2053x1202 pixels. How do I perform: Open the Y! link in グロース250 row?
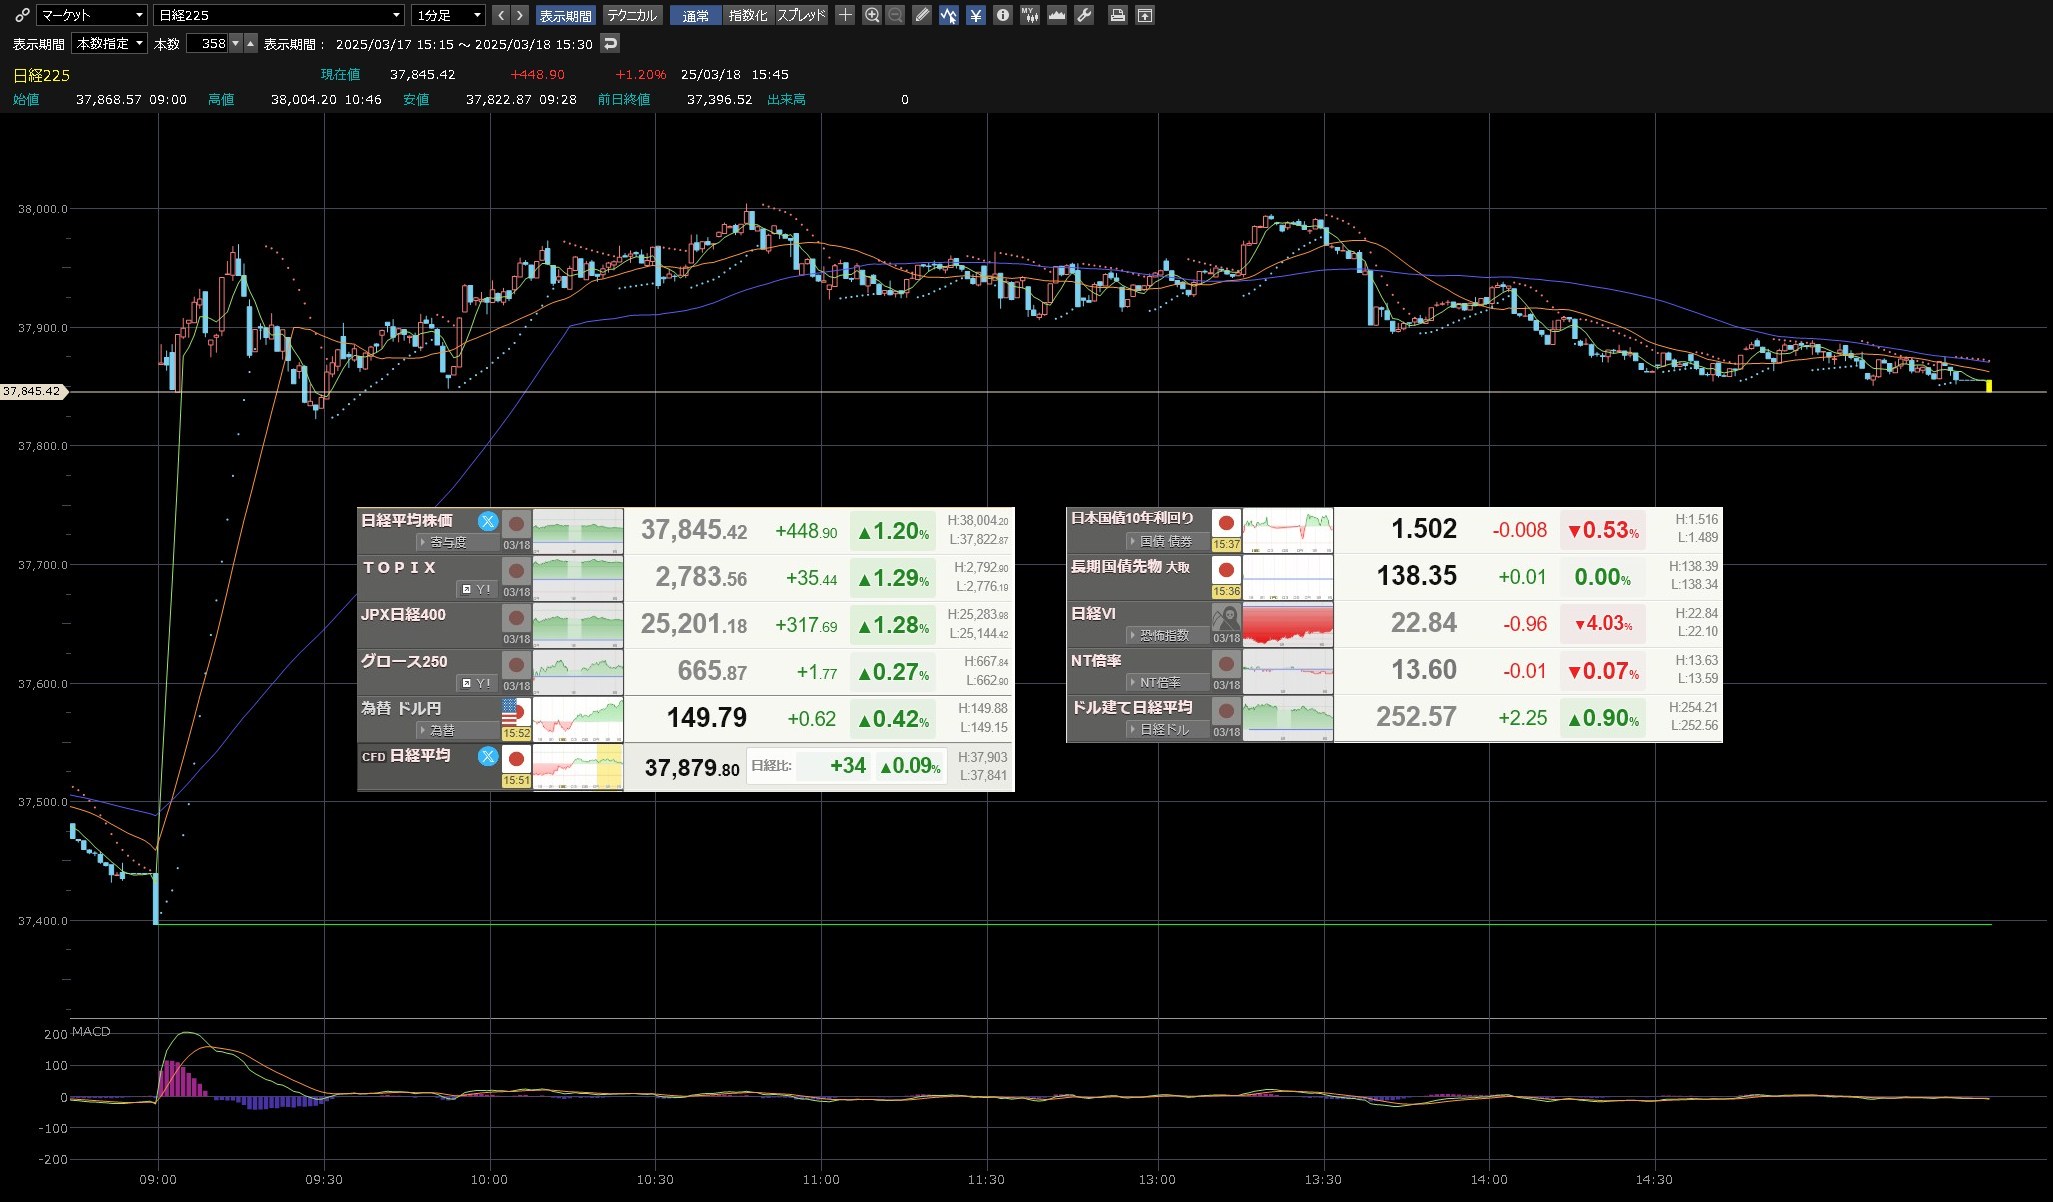[x=477, y=683]
